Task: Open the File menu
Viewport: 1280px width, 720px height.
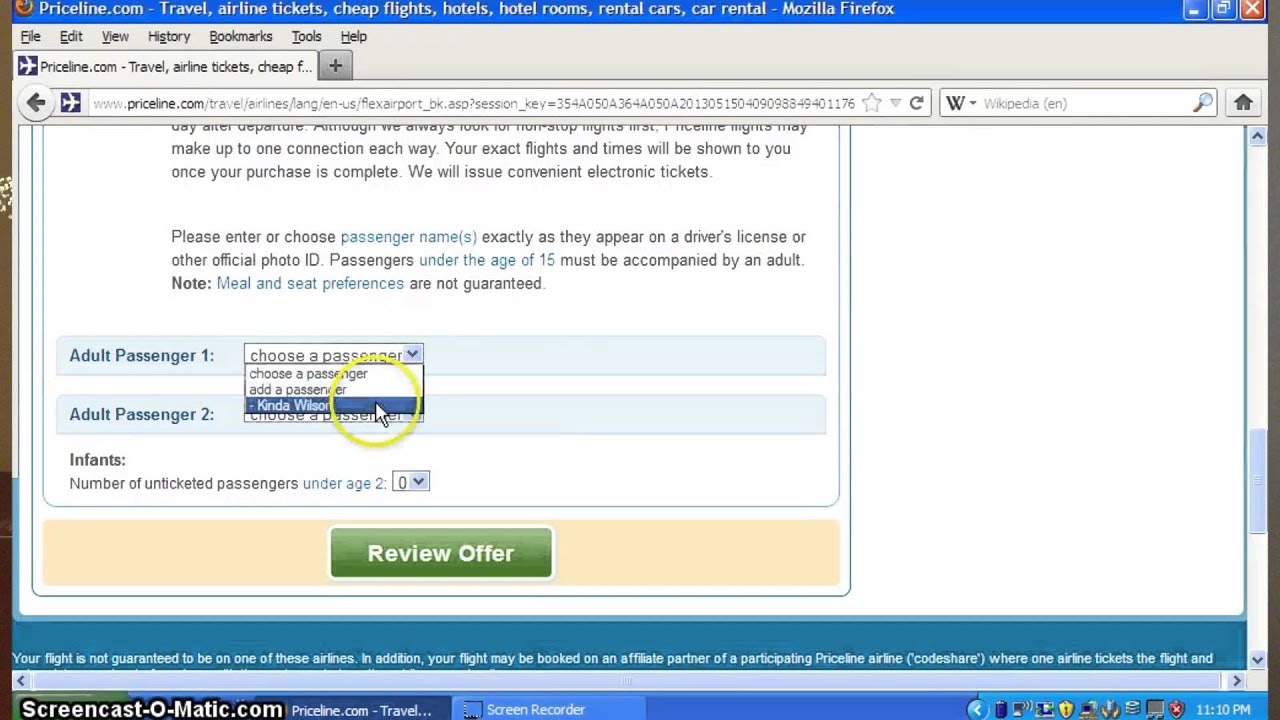Action: click(30, 36)
